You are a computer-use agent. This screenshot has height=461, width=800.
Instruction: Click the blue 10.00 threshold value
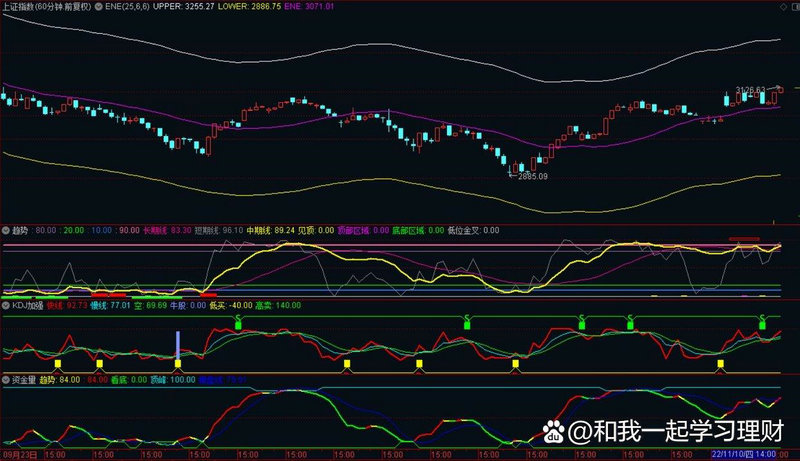click(101, 230)
